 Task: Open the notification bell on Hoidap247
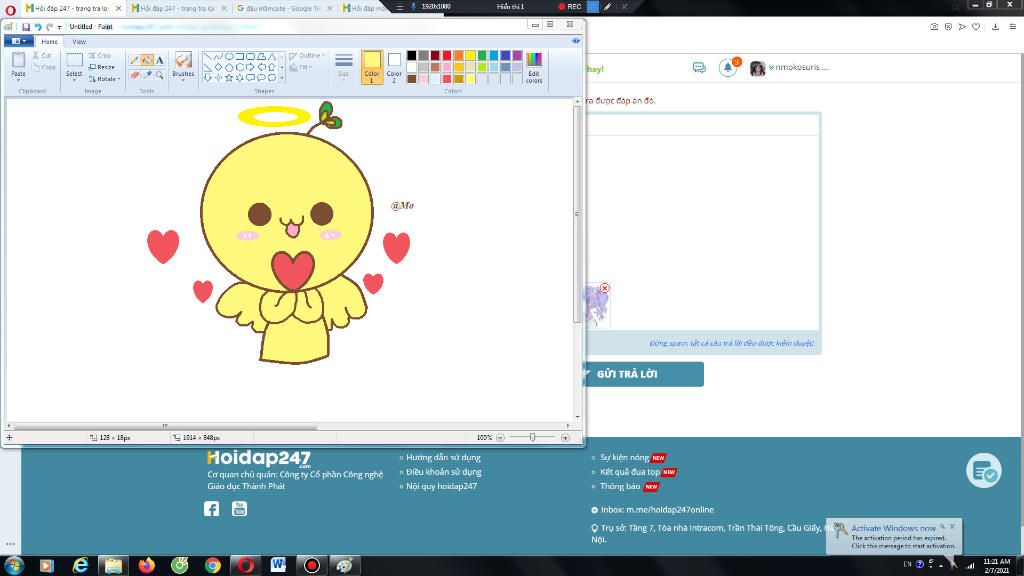pos(728,67)
